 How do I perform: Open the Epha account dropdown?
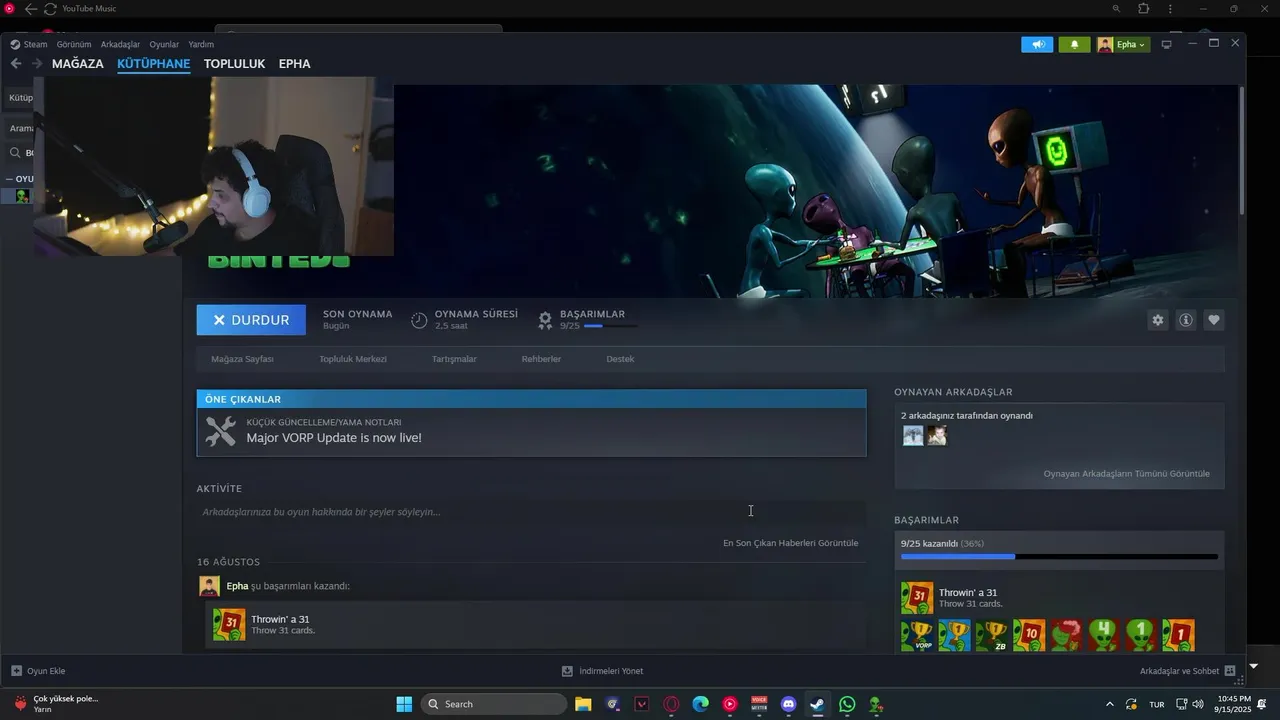tap(1122, 44)
